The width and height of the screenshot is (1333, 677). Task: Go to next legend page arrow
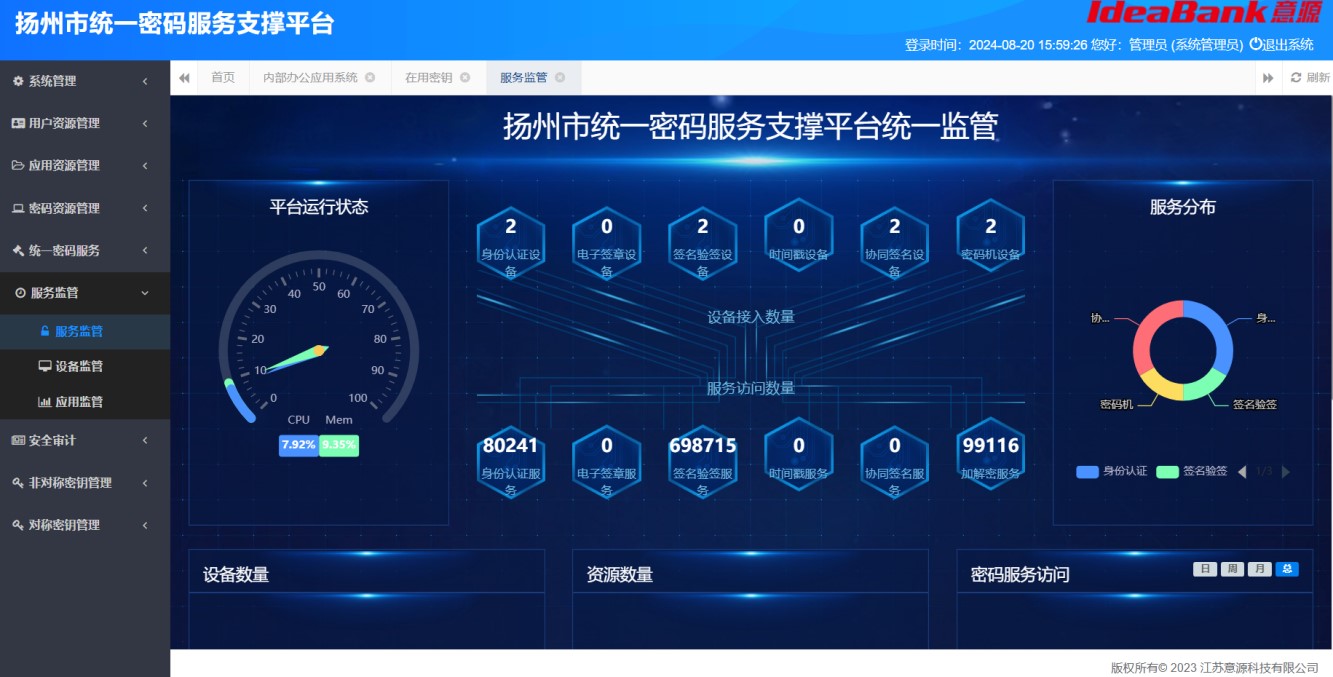click(1286, 472)
